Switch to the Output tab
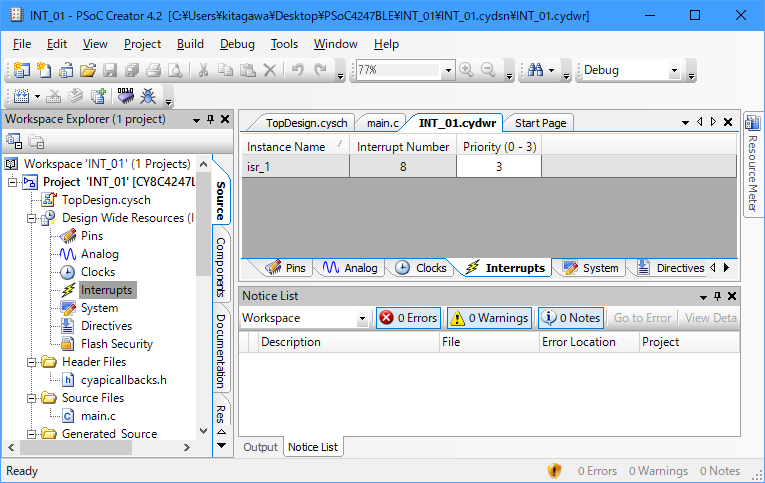Screen dimensions: 765x483 coord(261,447)
